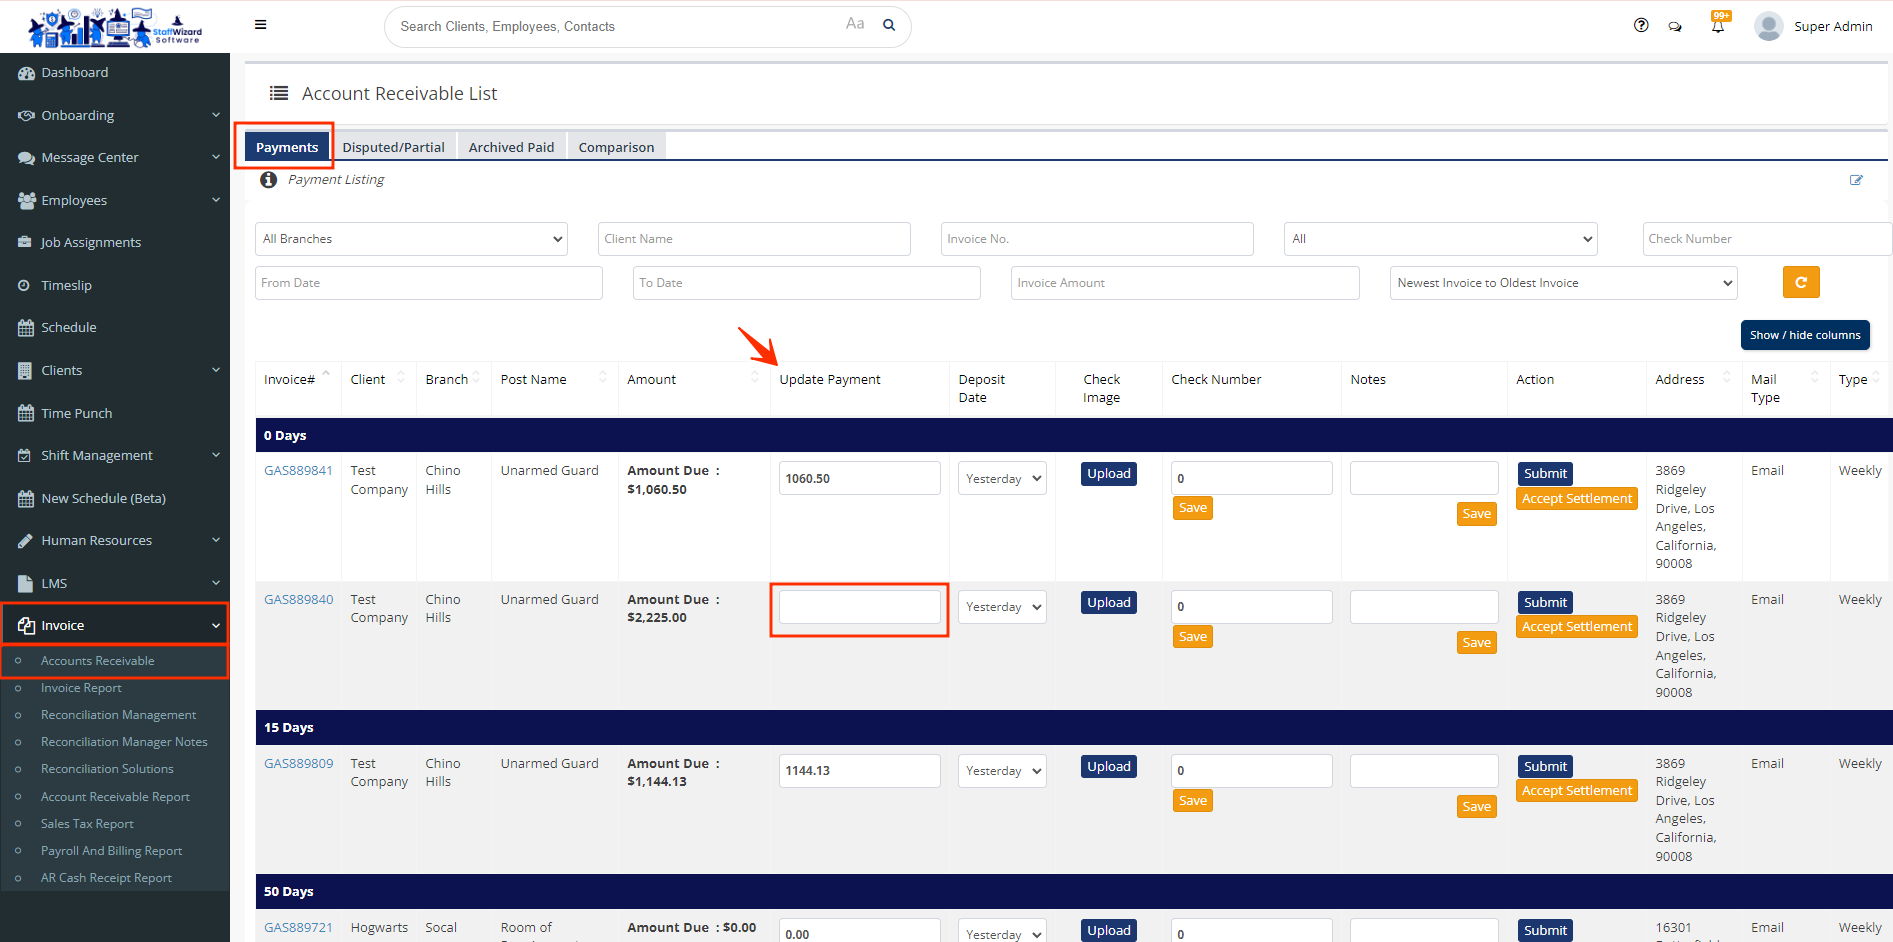The image size is (1893, 942).
Task: Open Newest Invoice to Oldest Invoice dropdown
Action: [1563, 283]
